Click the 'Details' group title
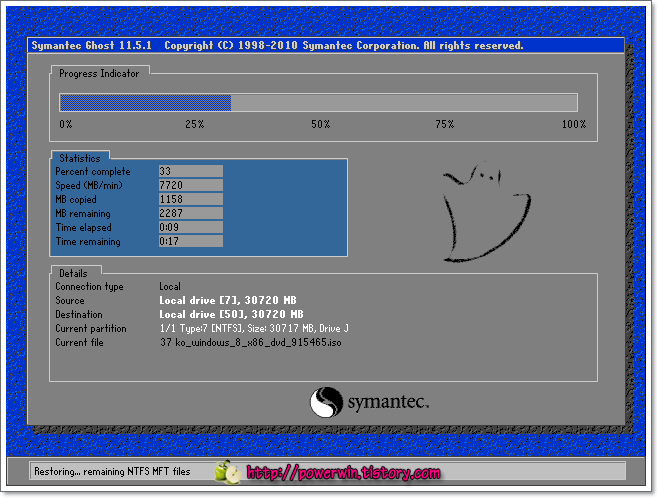658x498 pixels. [73, 273]
